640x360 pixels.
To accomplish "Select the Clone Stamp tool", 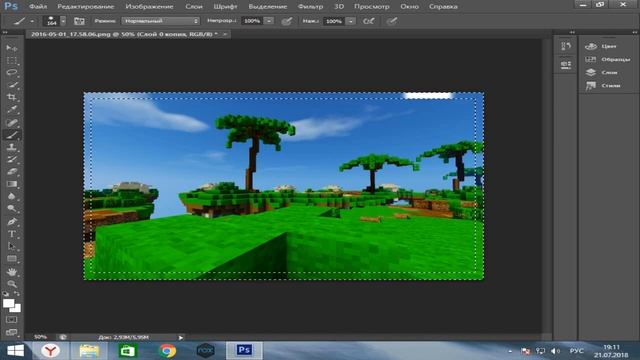I will click(11, 147).
